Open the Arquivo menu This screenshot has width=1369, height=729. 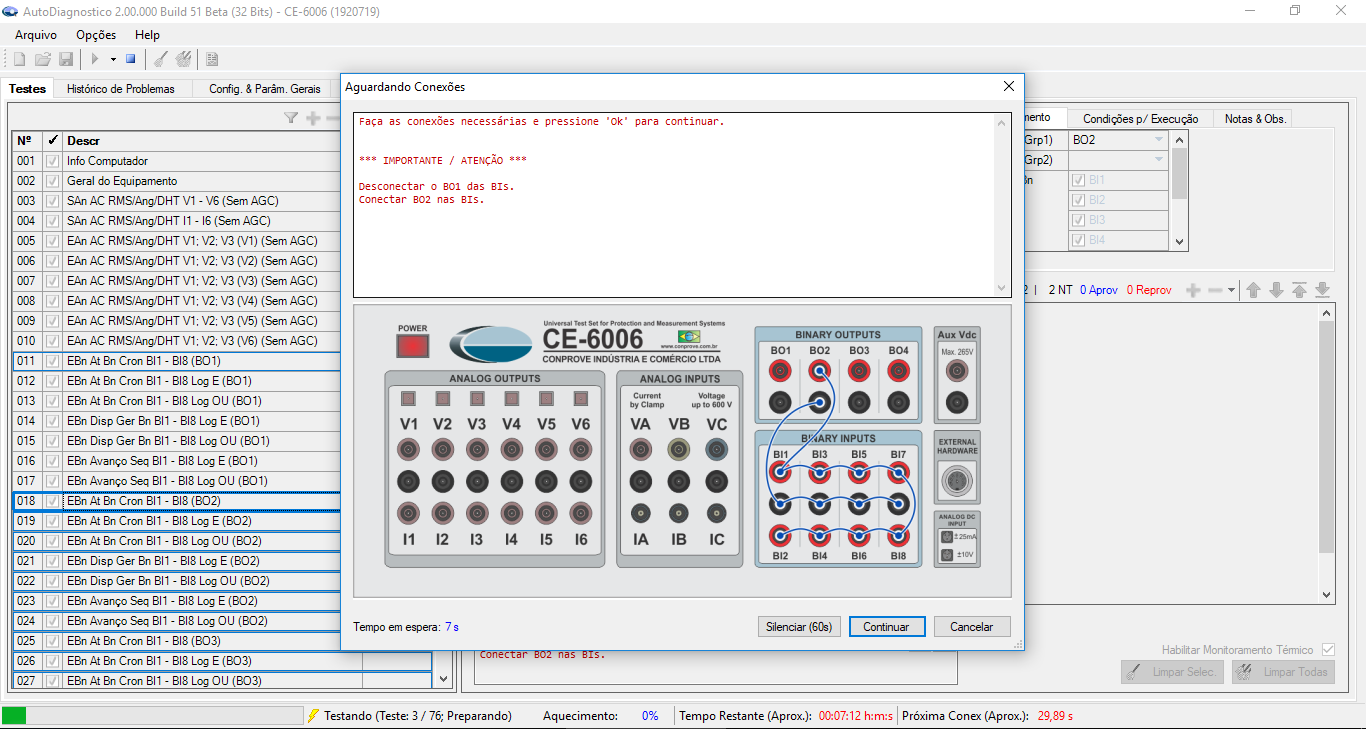click(x=36, y=35)
